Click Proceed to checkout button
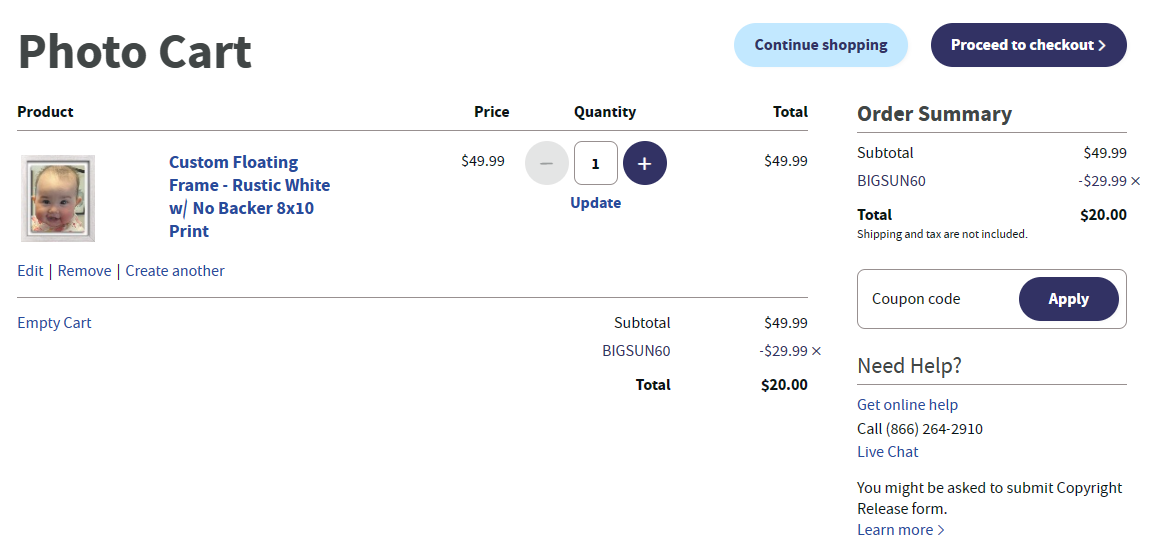 tap(1028, 45)
